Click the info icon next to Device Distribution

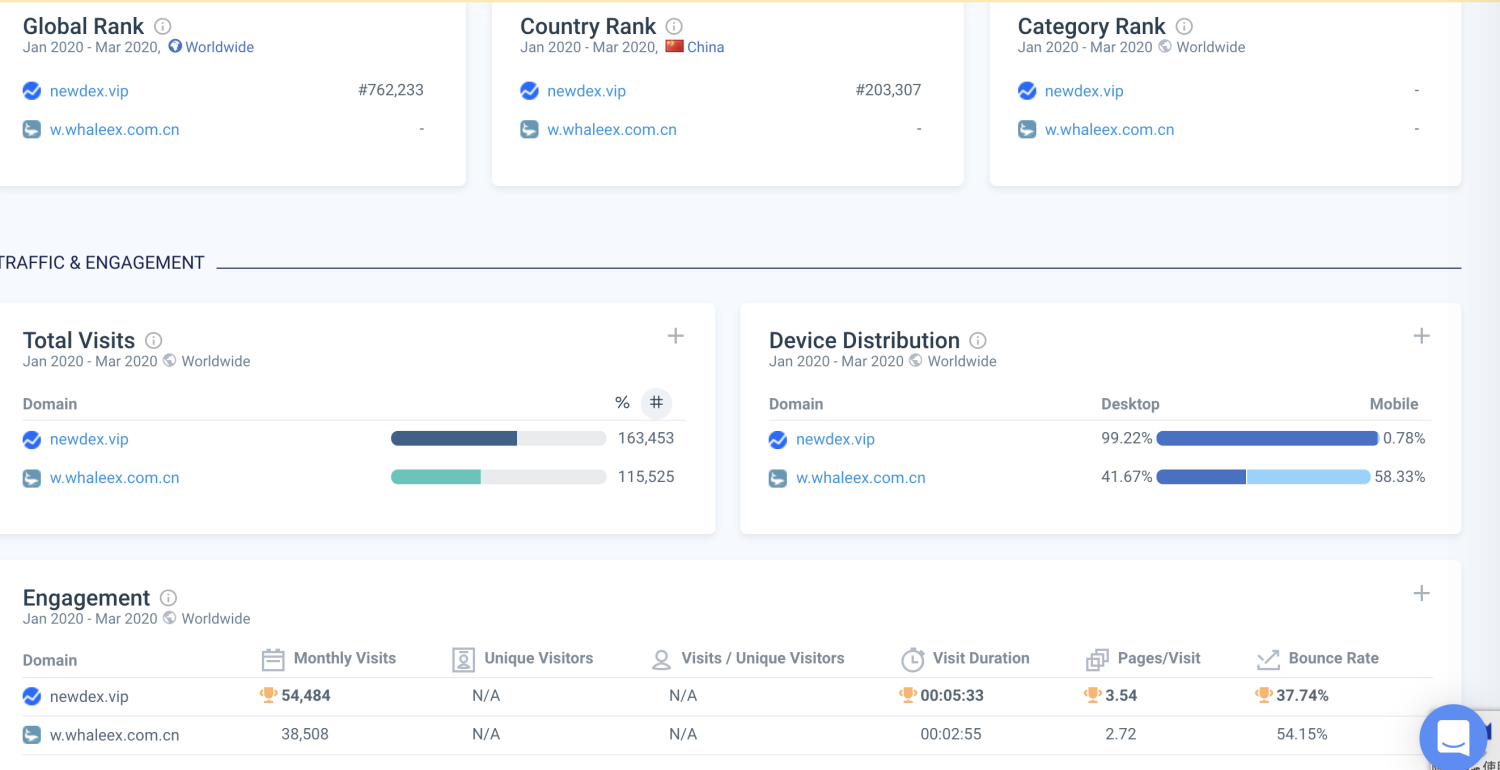tap(978, 340)
